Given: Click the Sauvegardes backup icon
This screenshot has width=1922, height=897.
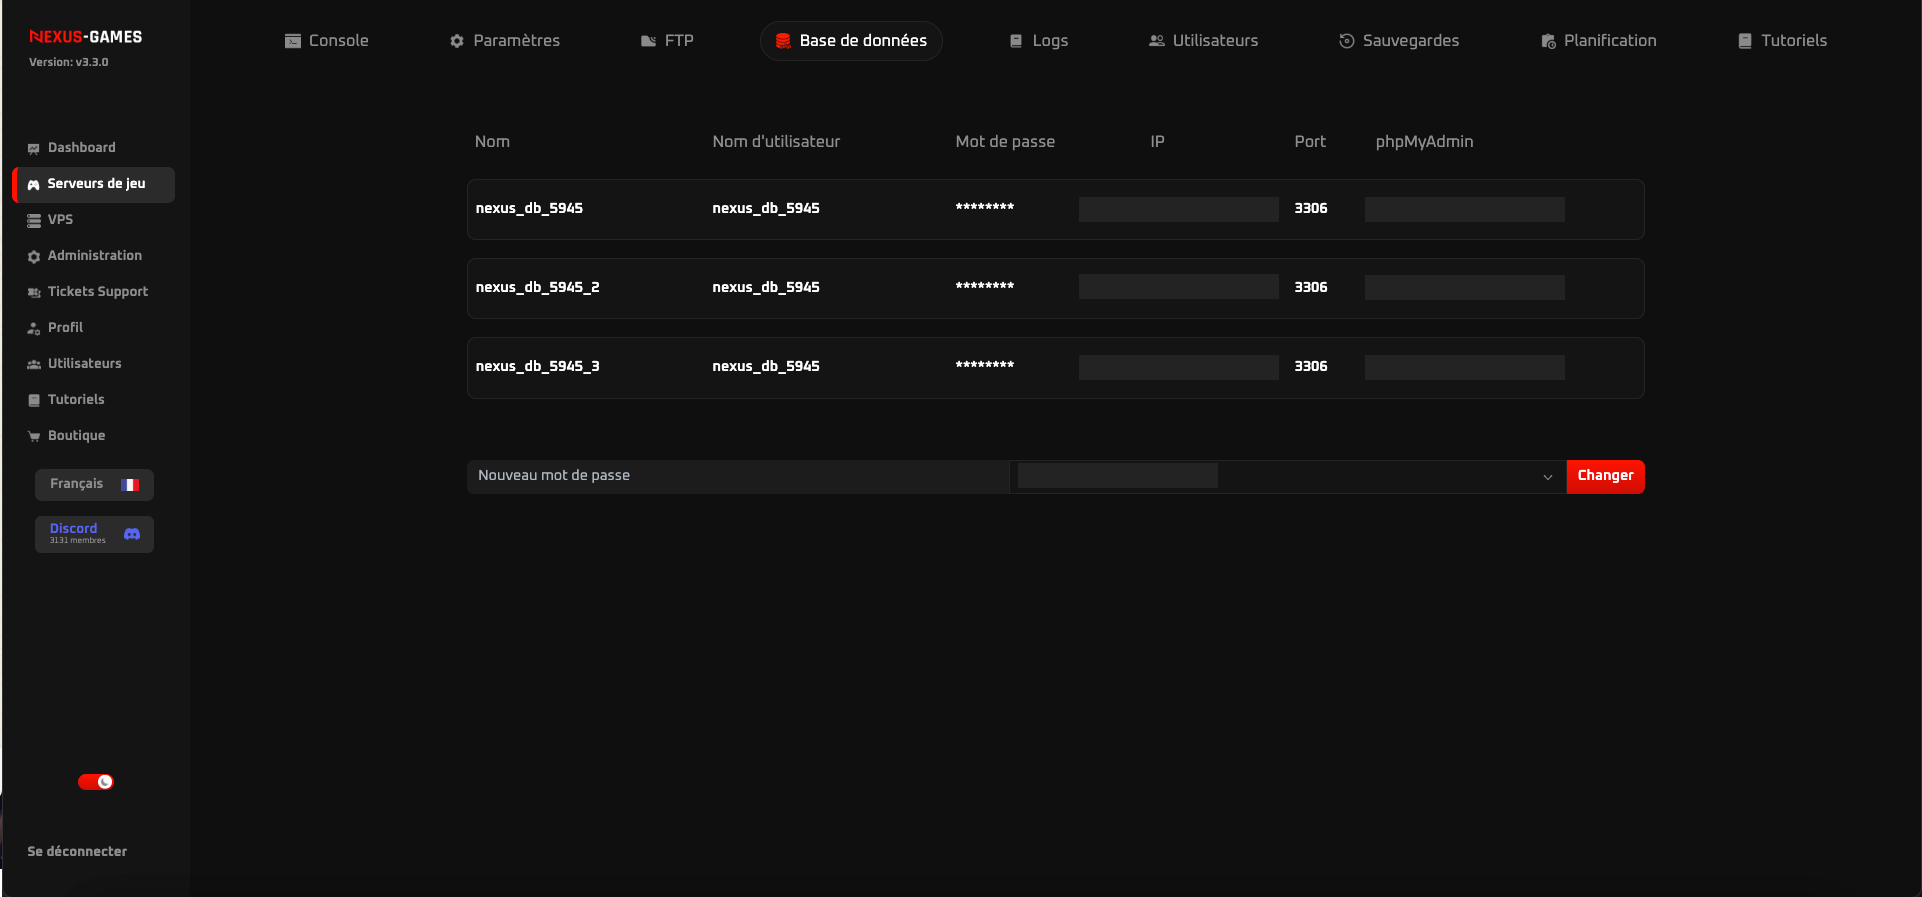Looking at the screenshot, I should [1346, 41].
